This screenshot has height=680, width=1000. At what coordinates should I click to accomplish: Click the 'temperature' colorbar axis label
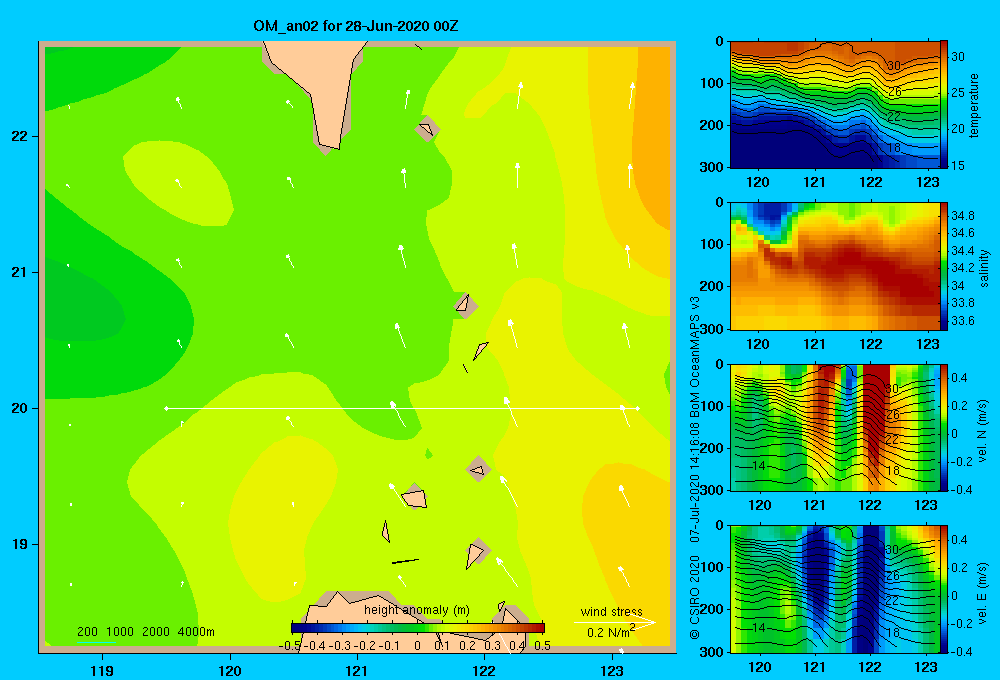(x=974, y=105)
